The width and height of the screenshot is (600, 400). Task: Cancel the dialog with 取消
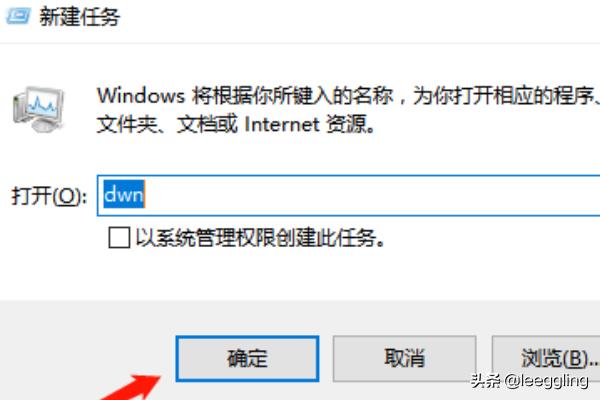(x=404, y=359)
